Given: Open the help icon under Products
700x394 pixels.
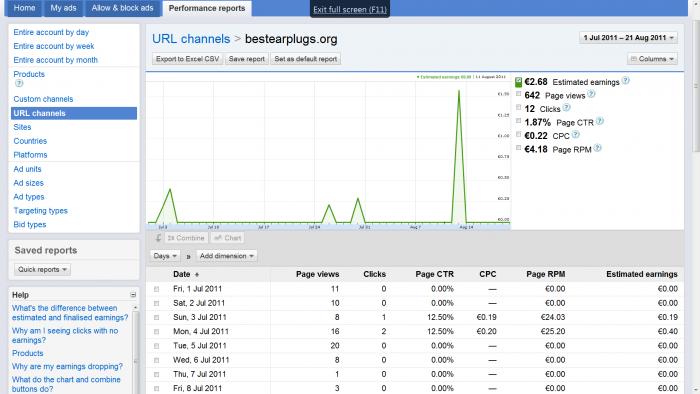Looking at the screenshot, I should coord(19,83).
